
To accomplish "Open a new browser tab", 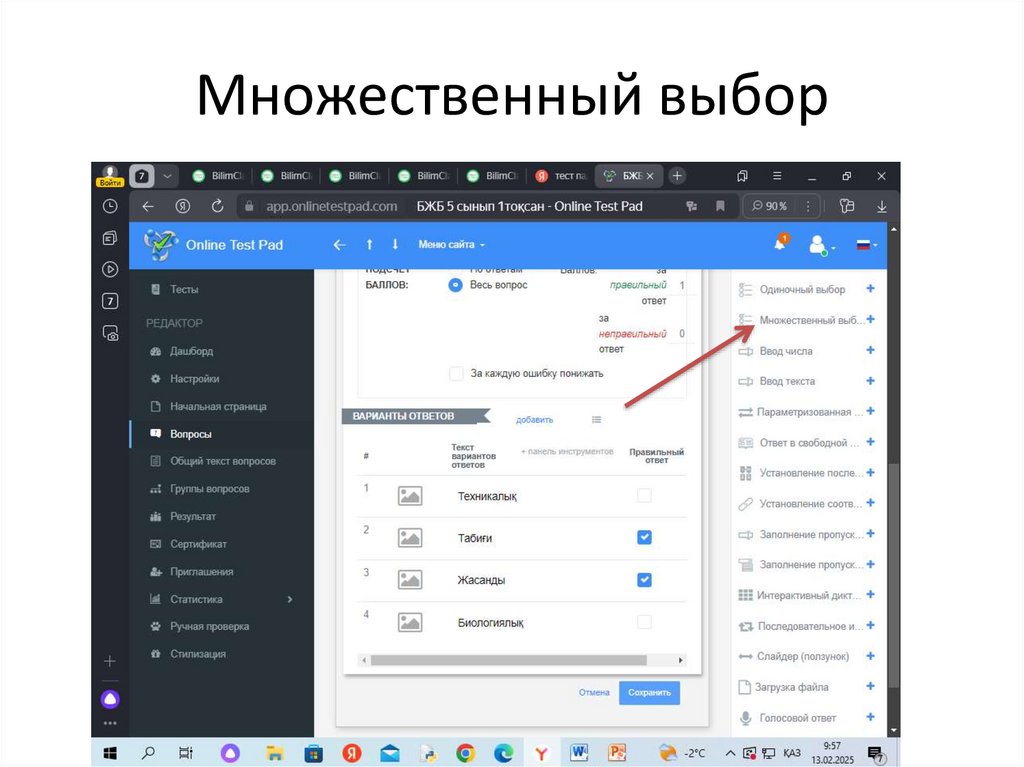I will click(677, 176).
